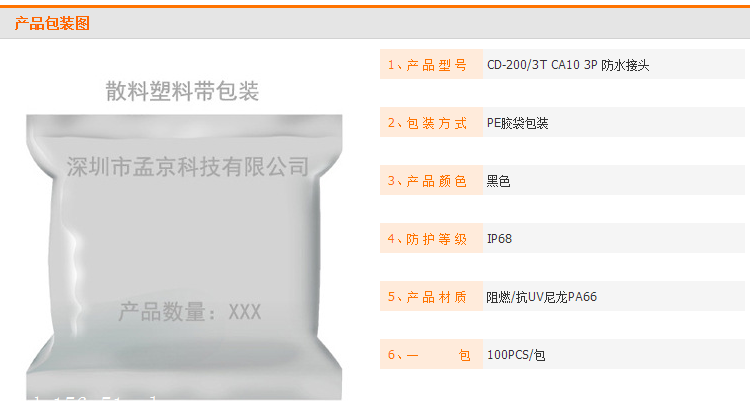The width and height of the screenshot is (750, 418).
Task: Click the orange top border bar
Action: 375,6
